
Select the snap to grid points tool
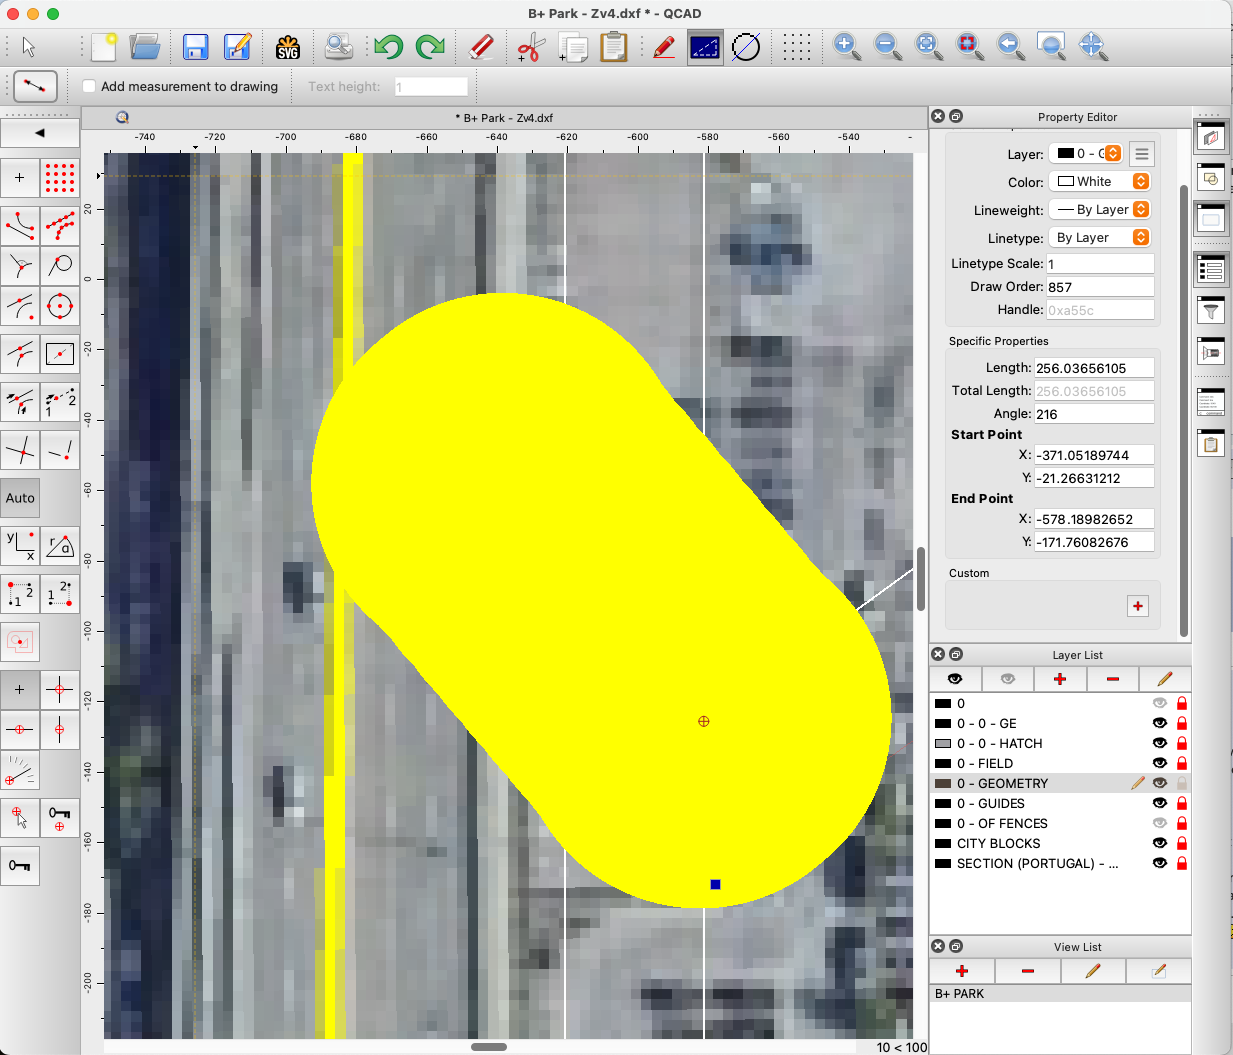[x=60, y=178]
